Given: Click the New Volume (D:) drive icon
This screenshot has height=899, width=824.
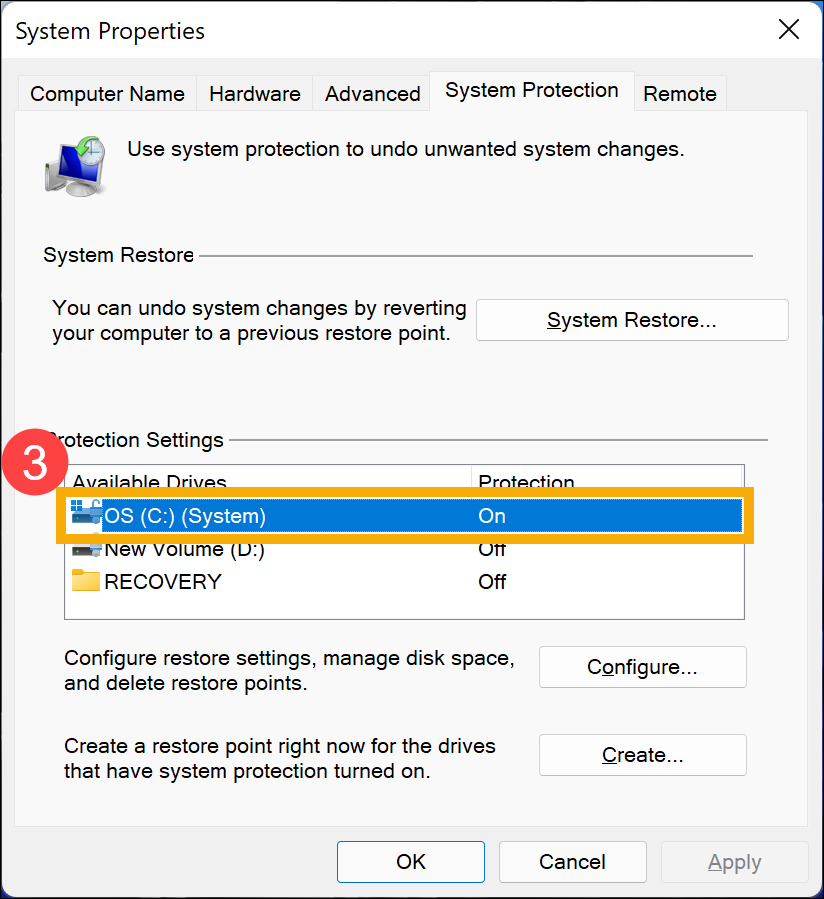Looking at the screenshot, I should 86,549.
